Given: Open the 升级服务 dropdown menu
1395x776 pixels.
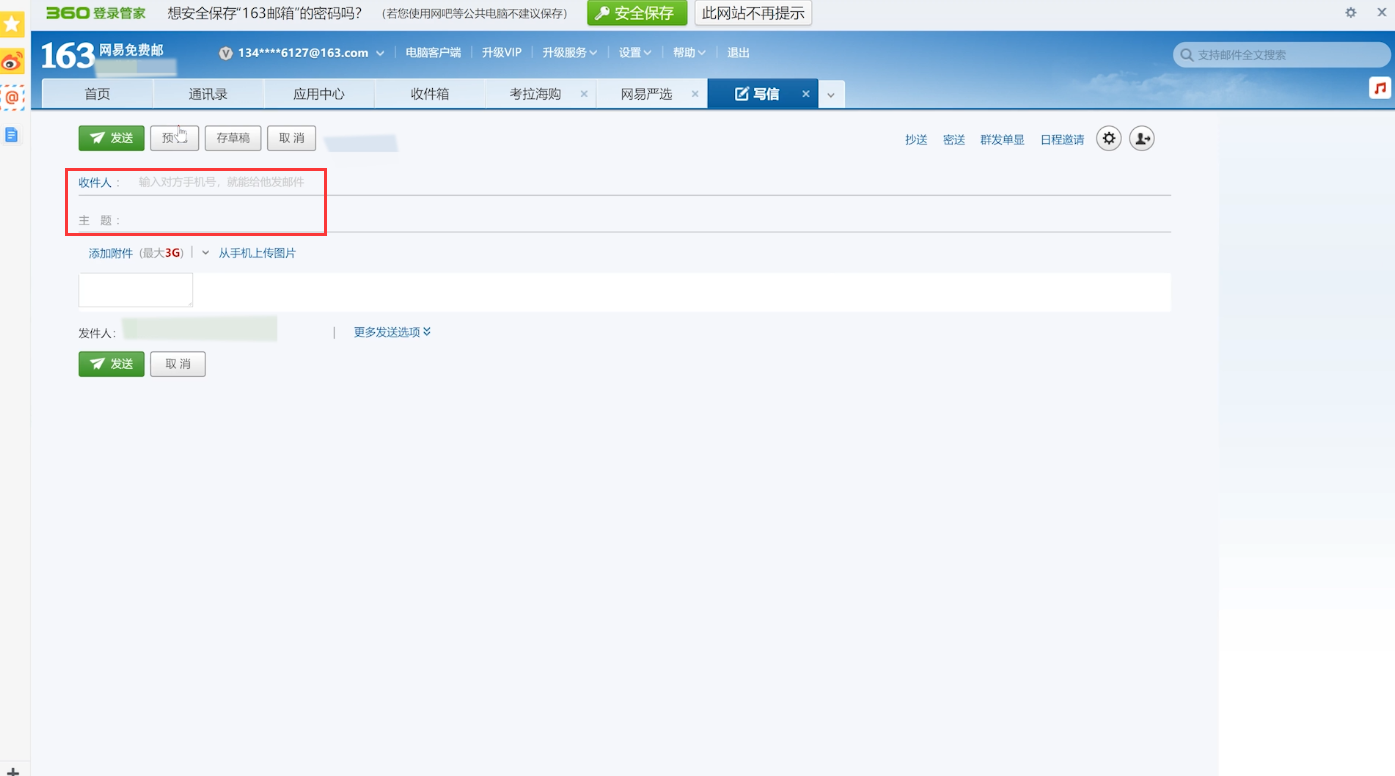Looking at the screenshot, I should pyautogui.click(x=570, y=53).
